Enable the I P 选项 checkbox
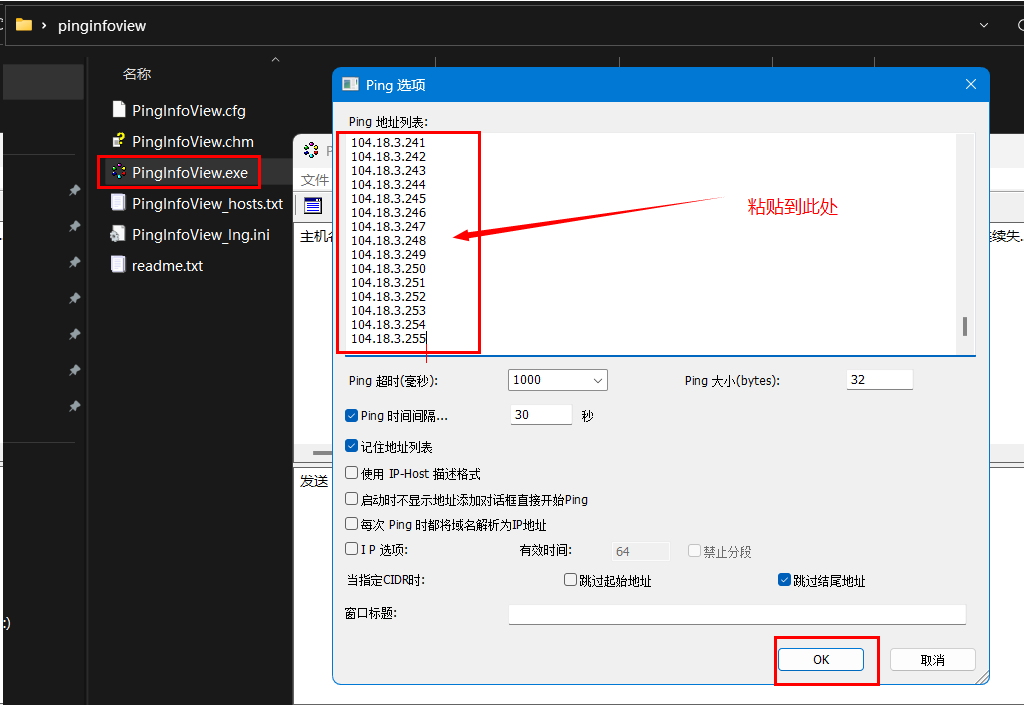This screenshot has width=1024, height=705. pos(351,549)
